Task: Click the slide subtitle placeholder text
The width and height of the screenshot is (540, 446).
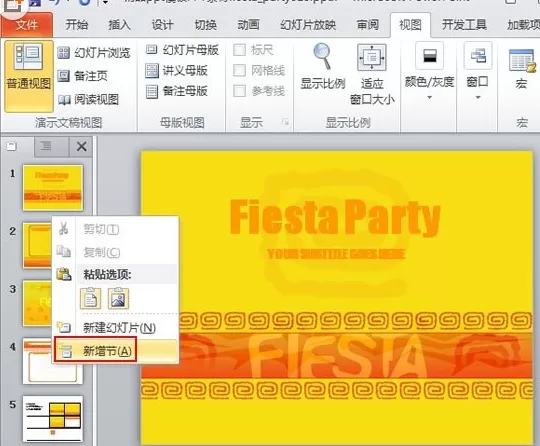Action: point(336,254)
